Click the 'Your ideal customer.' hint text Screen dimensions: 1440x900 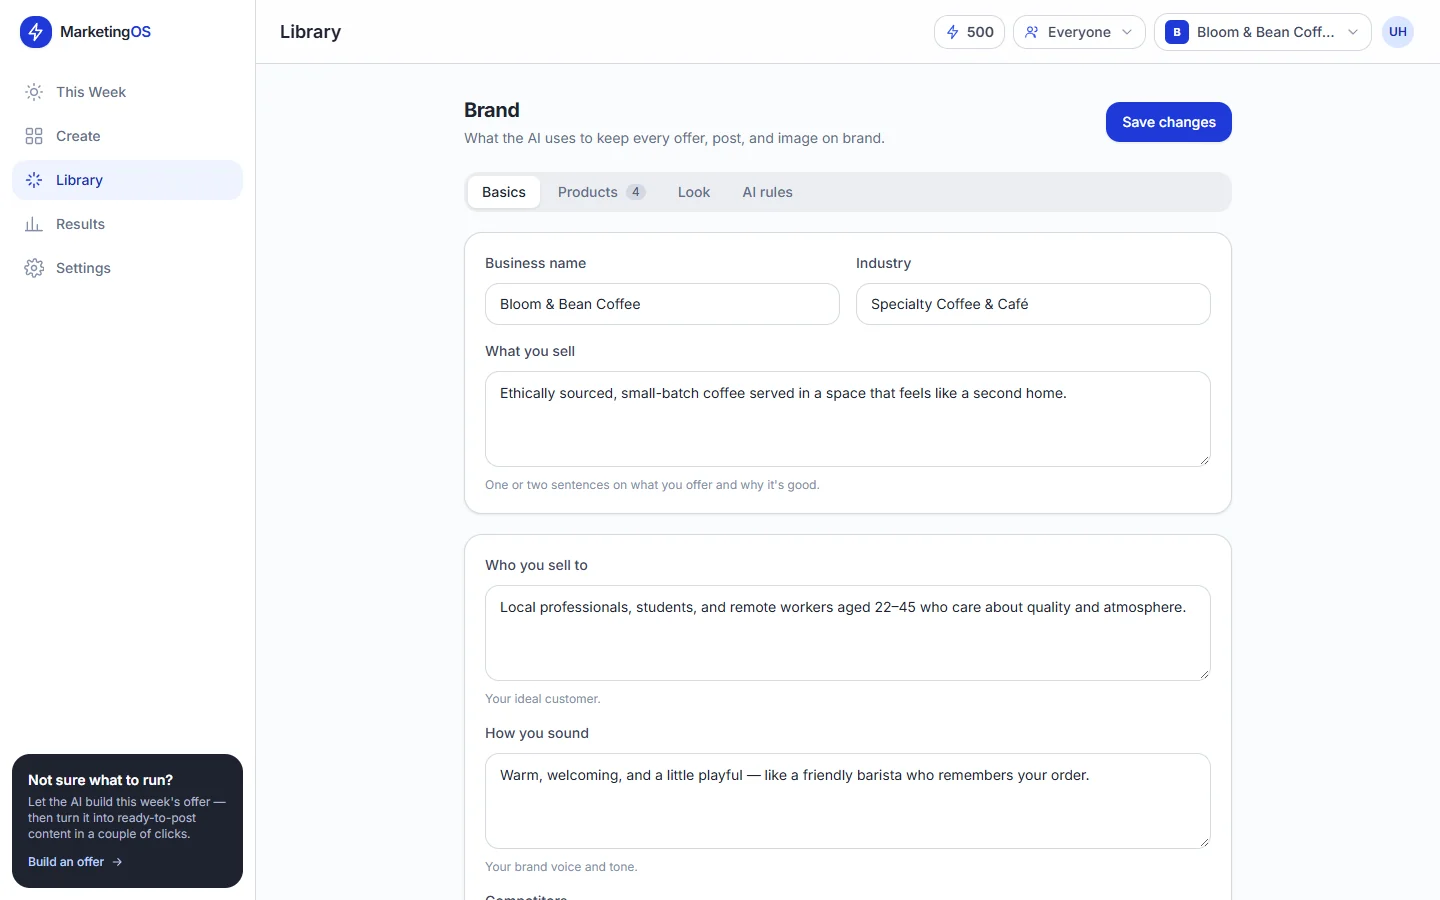[x=543, y=699]
